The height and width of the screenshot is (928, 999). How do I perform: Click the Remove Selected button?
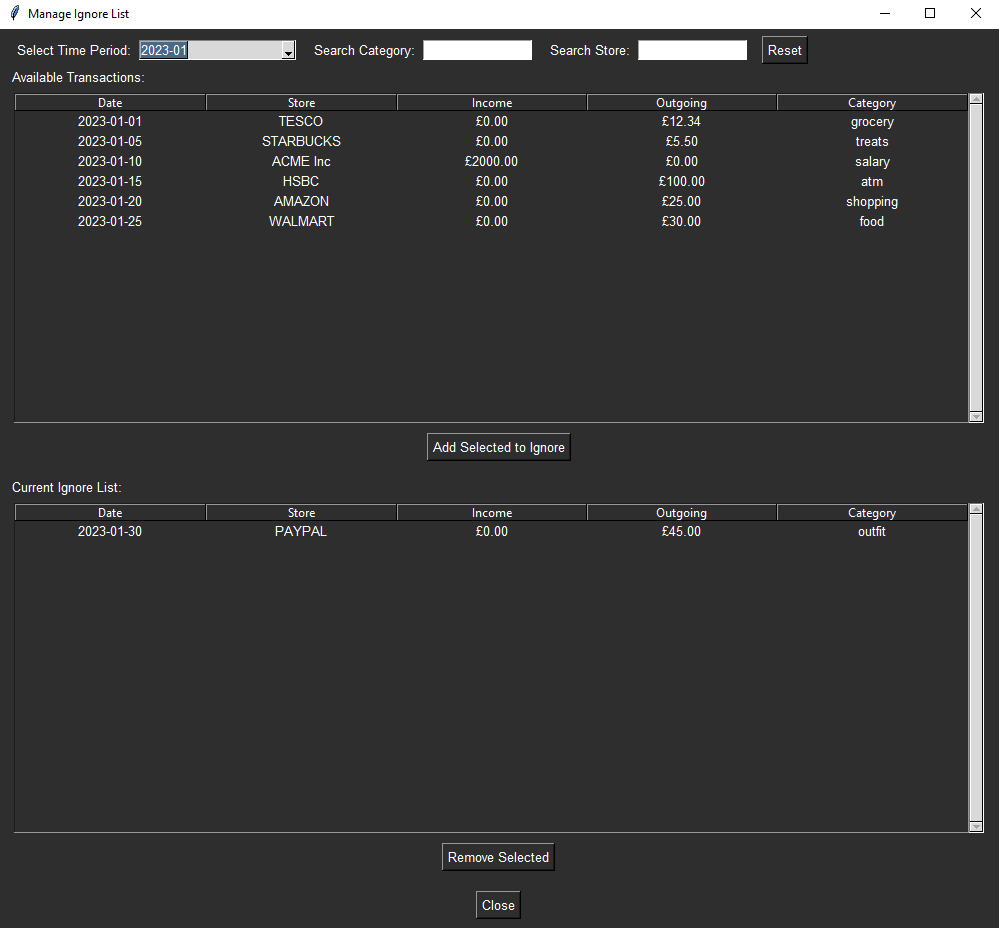point(498,857)
